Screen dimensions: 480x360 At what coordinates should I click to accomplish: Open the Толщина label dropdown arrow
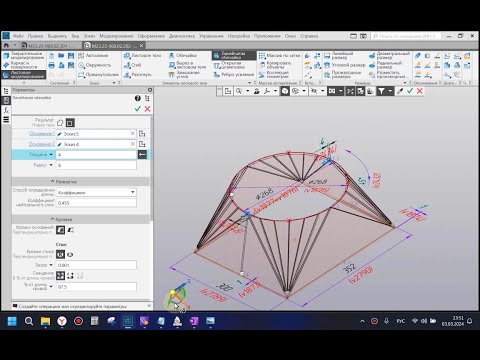tap(51, 154)
